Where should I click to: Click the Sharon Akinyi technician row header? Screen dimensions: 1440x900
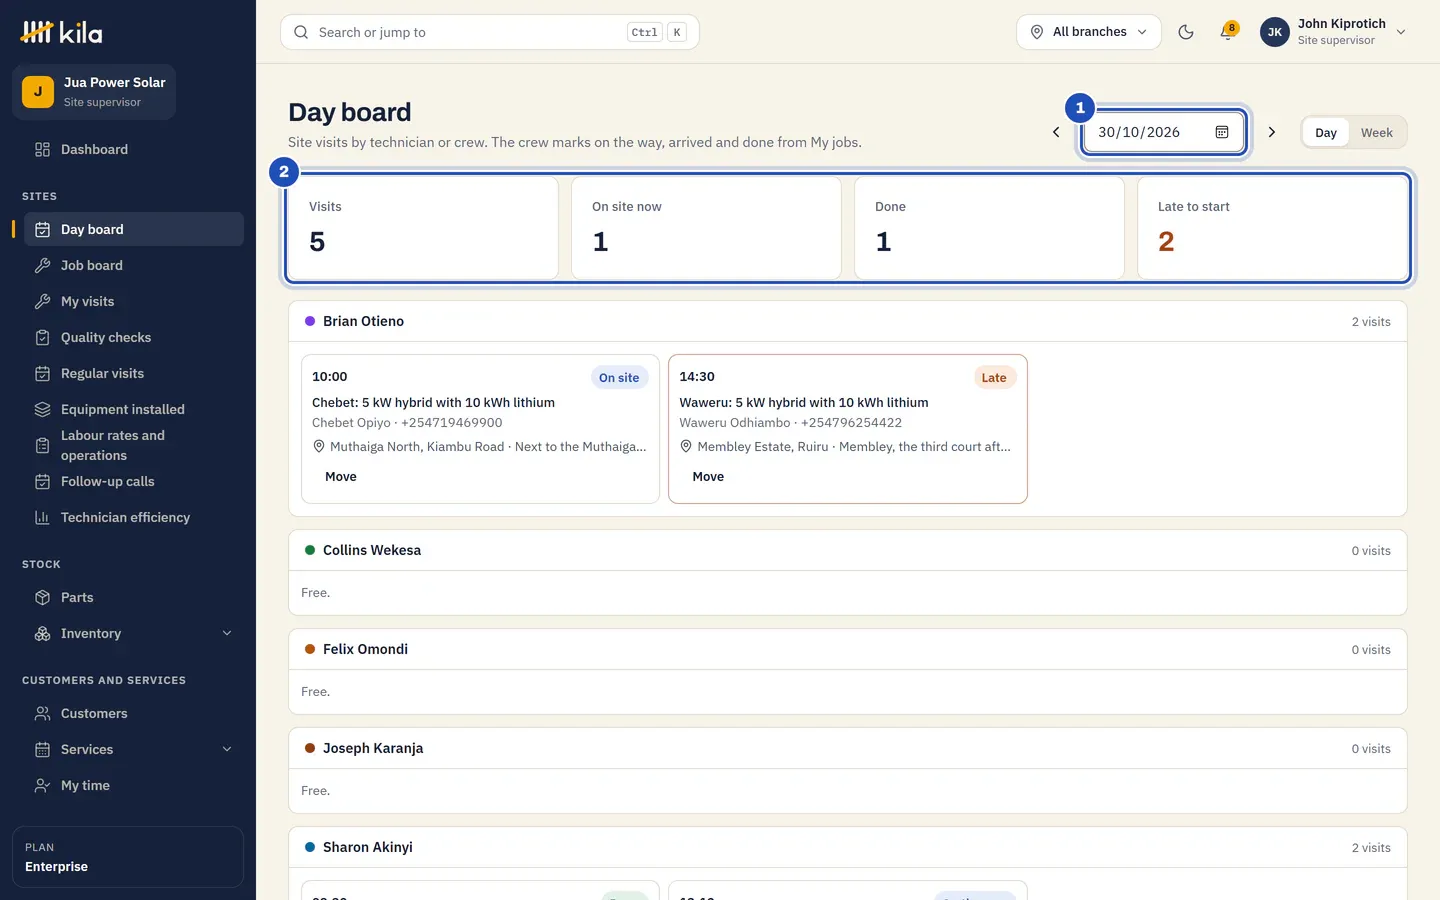[x=848, y=847]
